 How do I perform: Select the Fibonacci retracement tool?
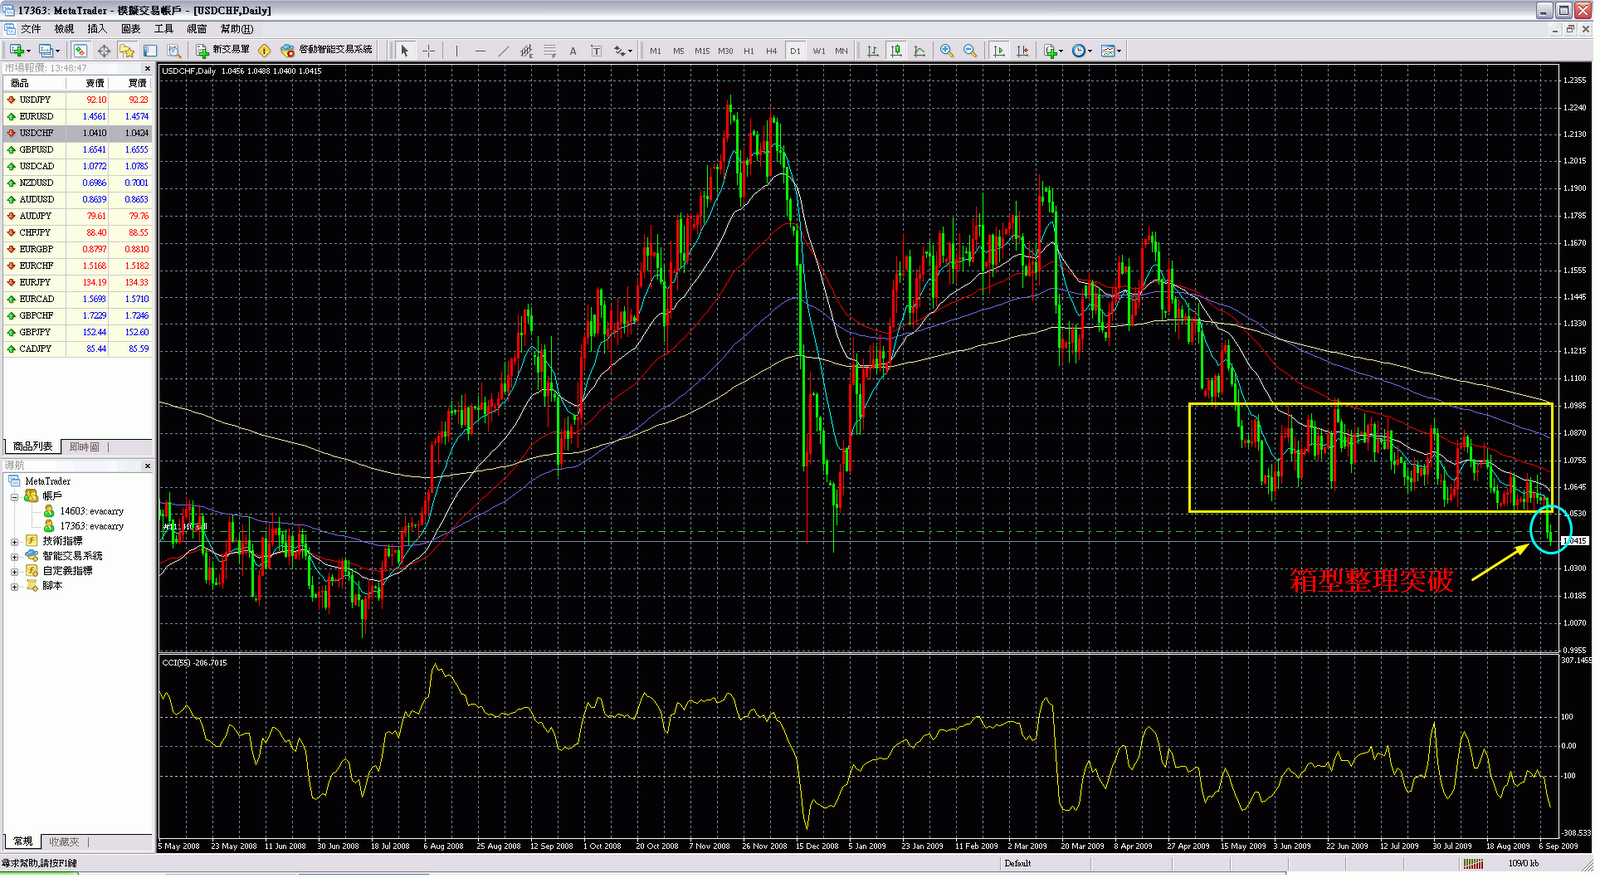[549, 50]
